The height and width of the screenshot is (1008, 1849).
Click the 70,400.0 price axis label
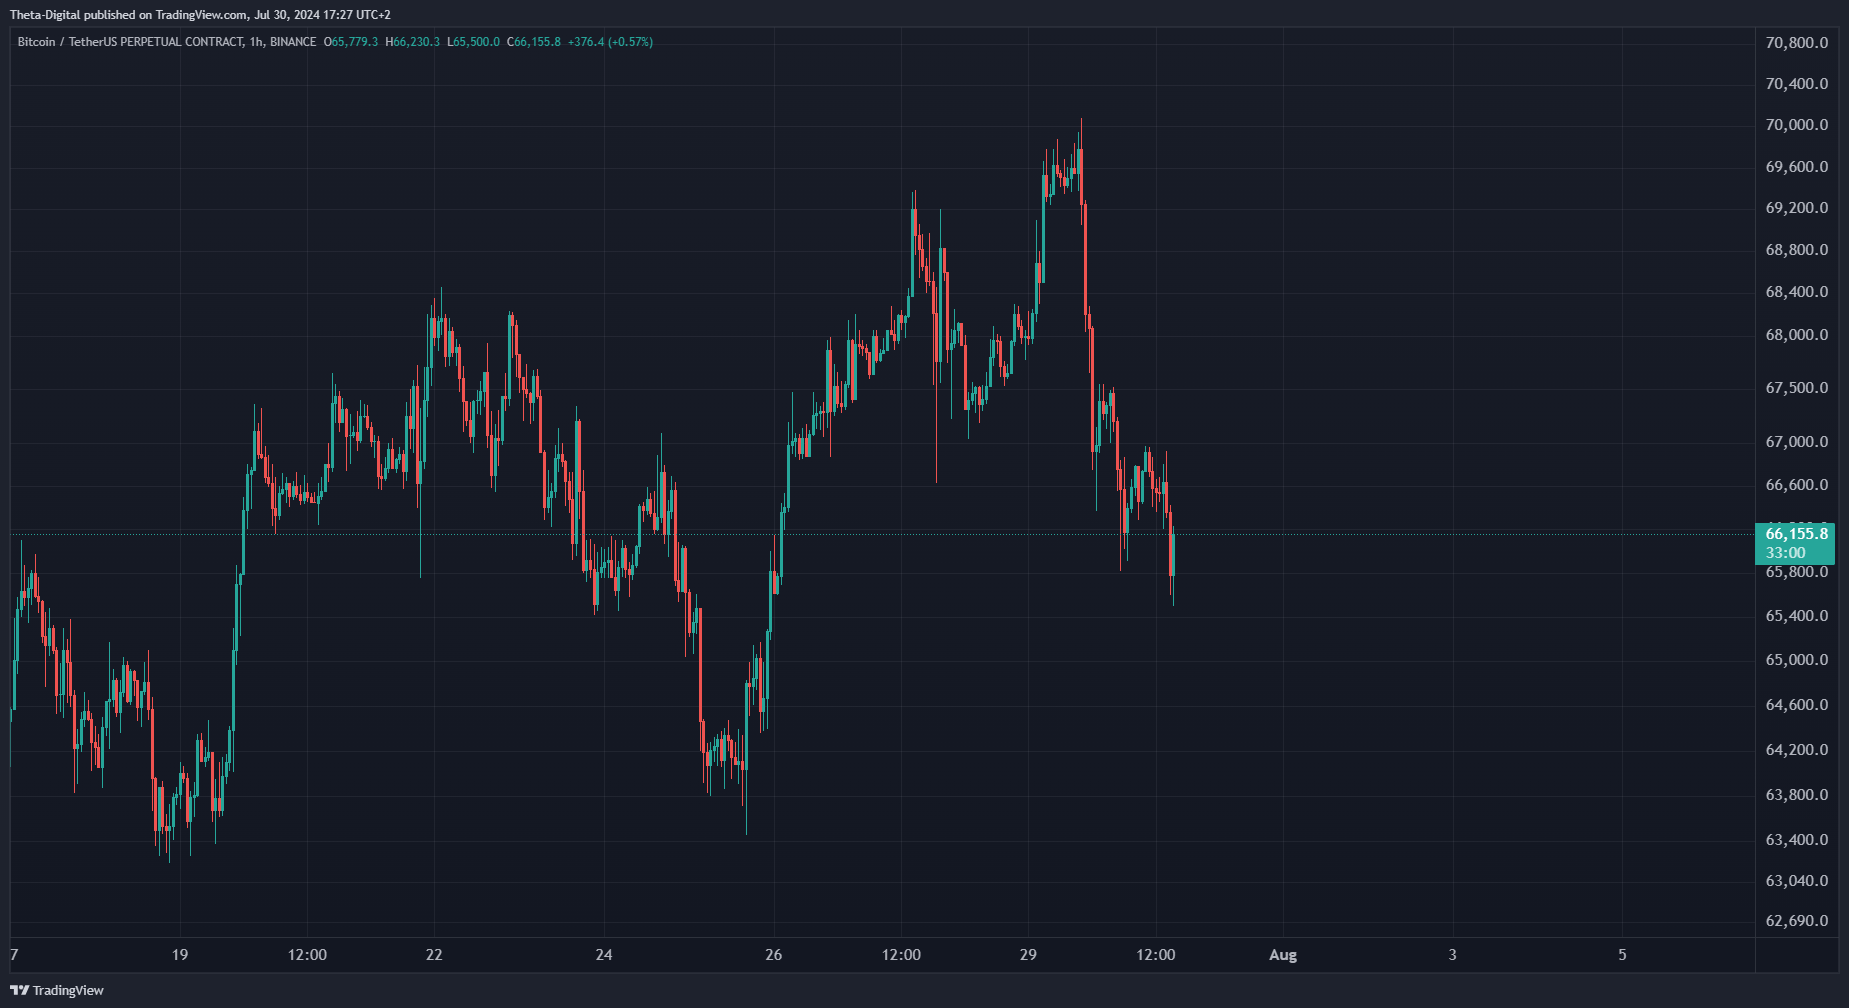1797,84
